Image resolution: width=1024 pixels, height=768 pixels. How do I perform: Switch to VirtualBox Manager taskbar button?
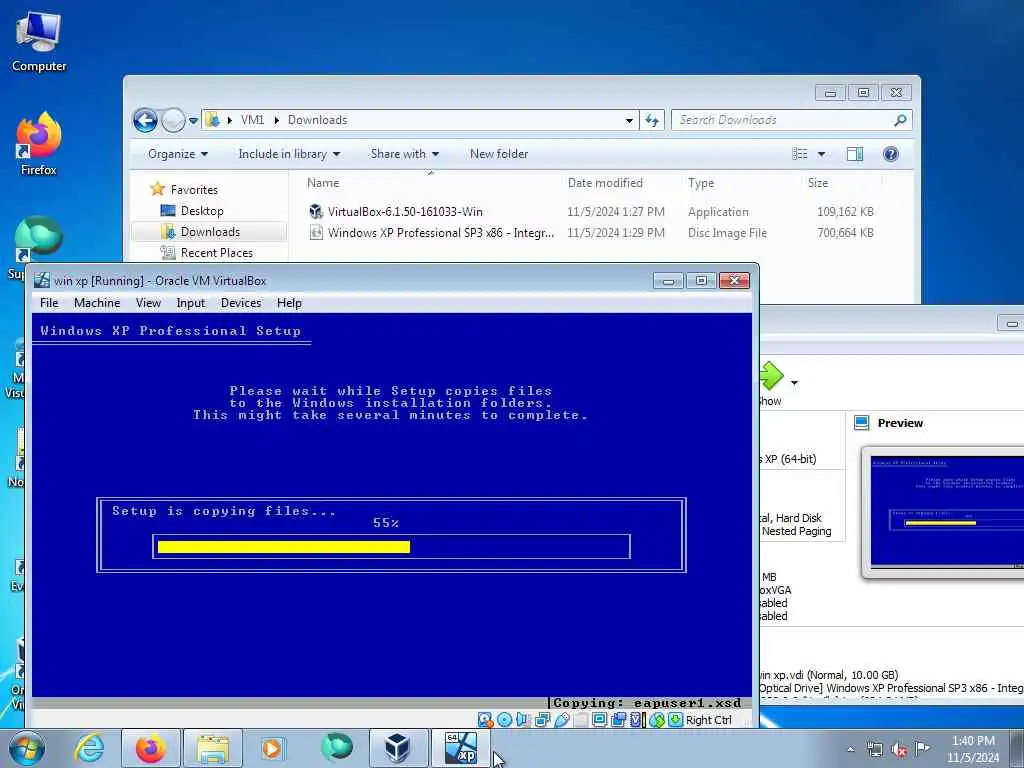(x=398, y=748)
